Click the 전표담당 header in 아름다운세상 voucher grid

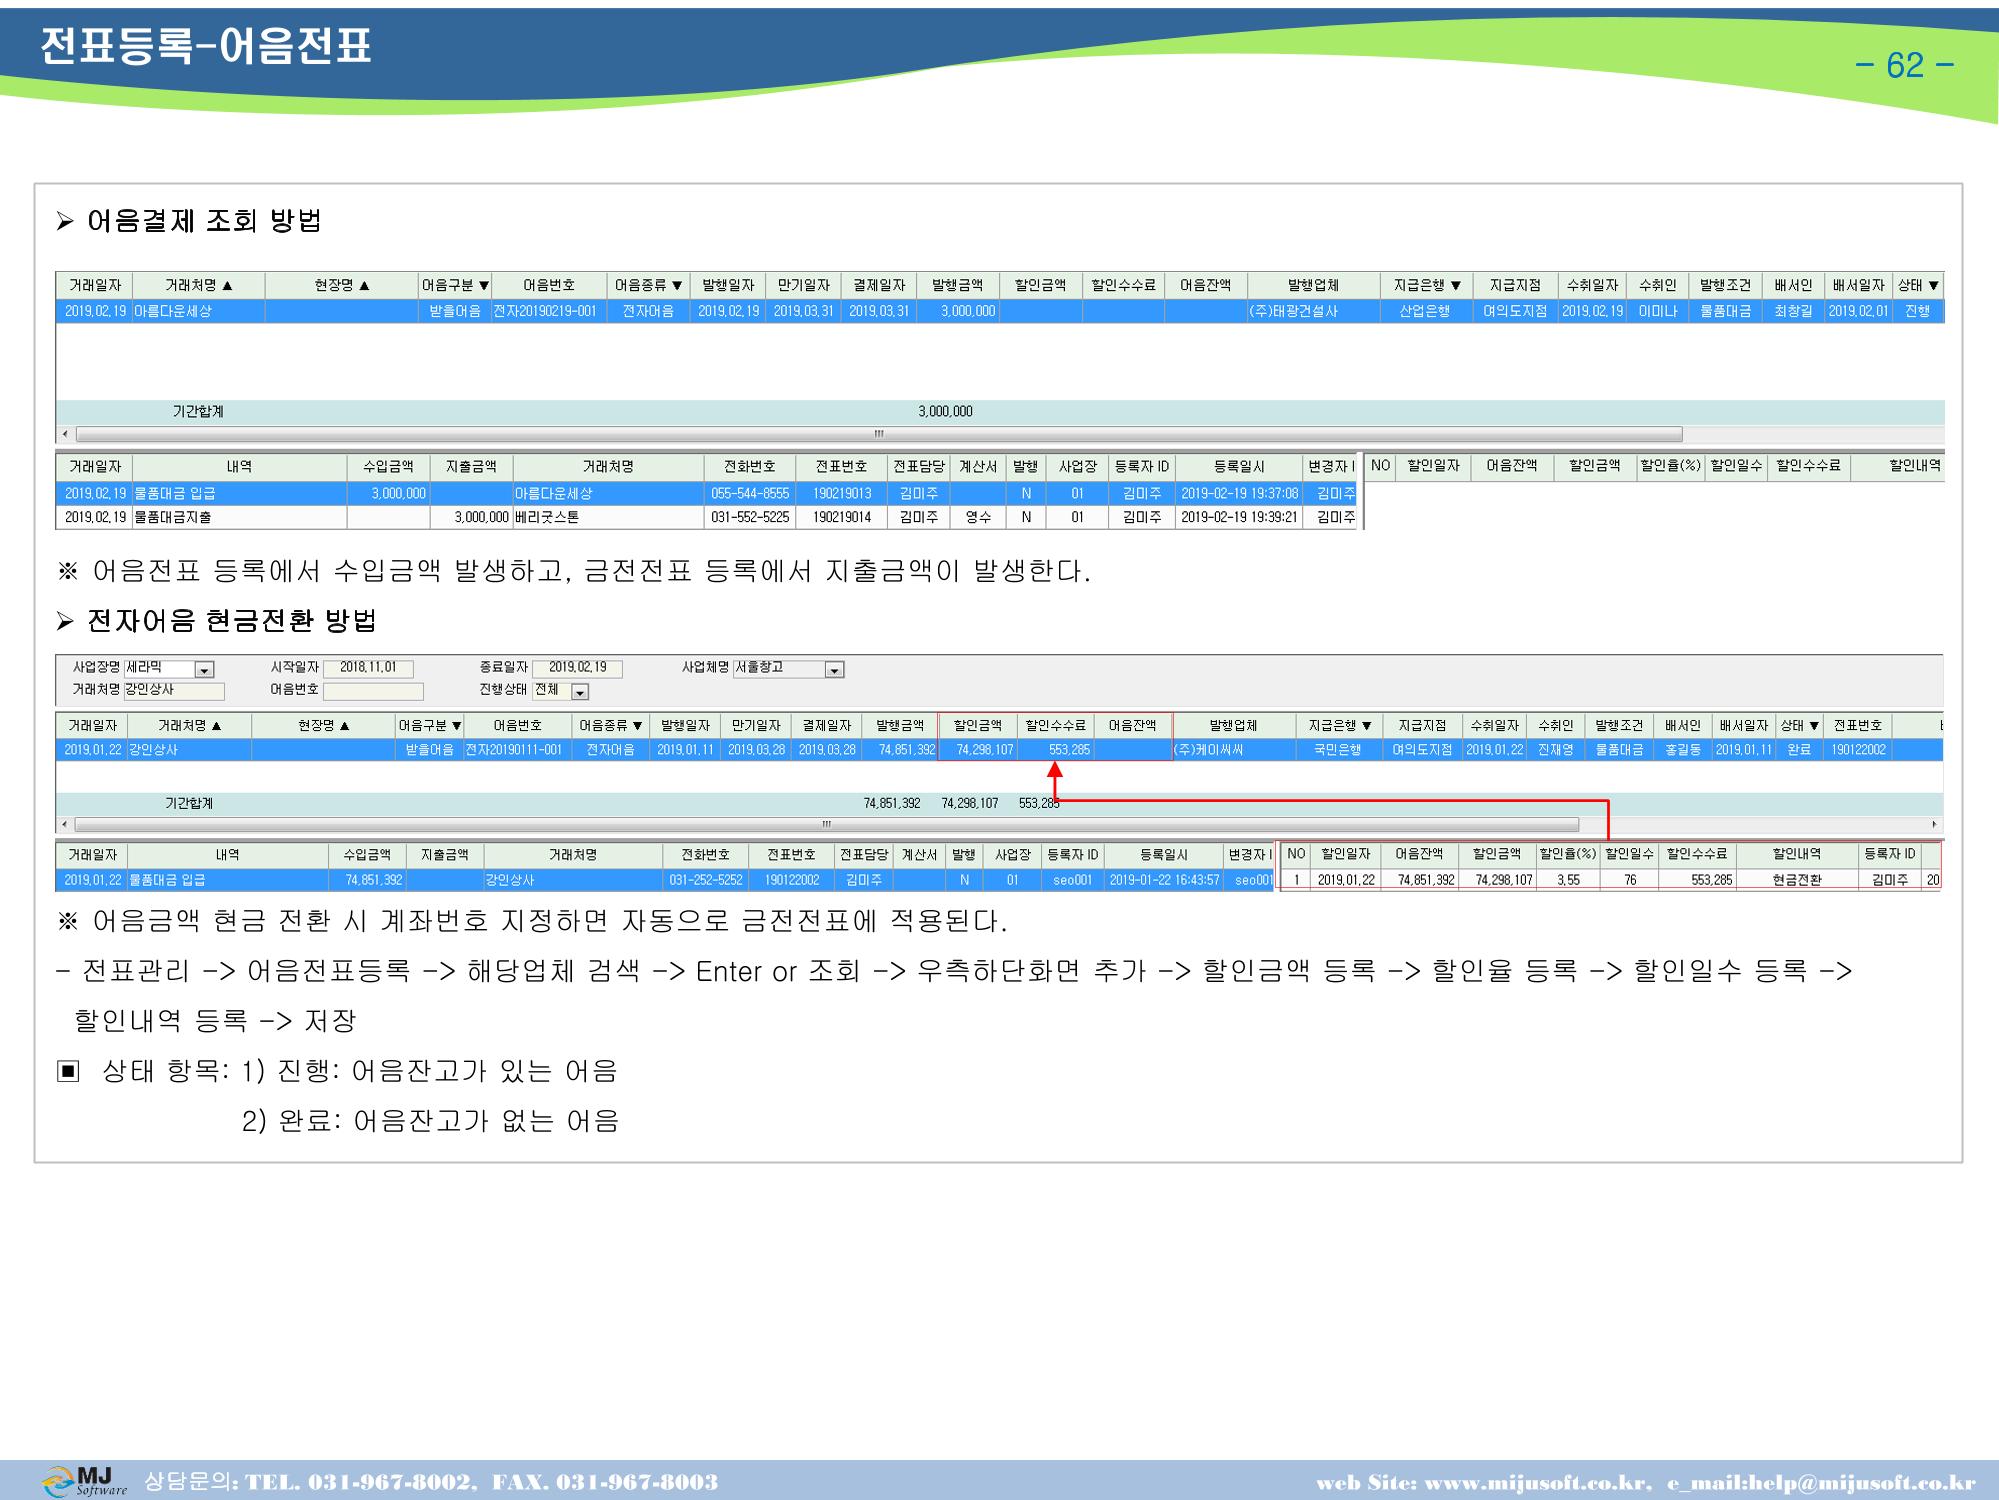[918, 466]
